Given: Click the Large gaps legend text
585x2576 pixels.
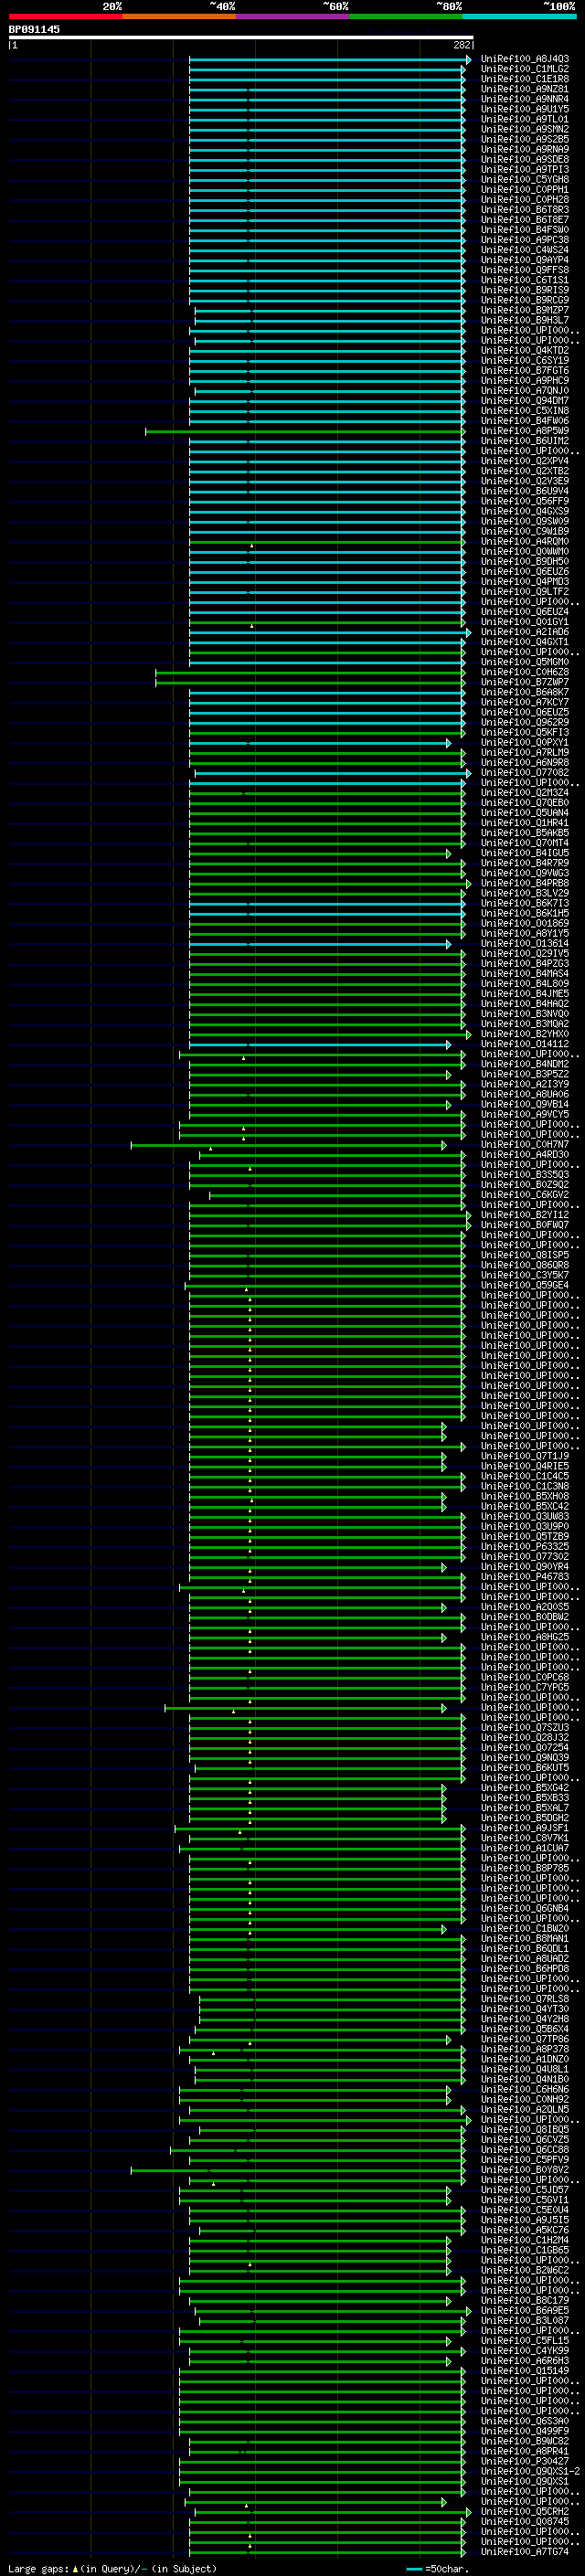Looking at the screenshot, I should point(112,2569).
